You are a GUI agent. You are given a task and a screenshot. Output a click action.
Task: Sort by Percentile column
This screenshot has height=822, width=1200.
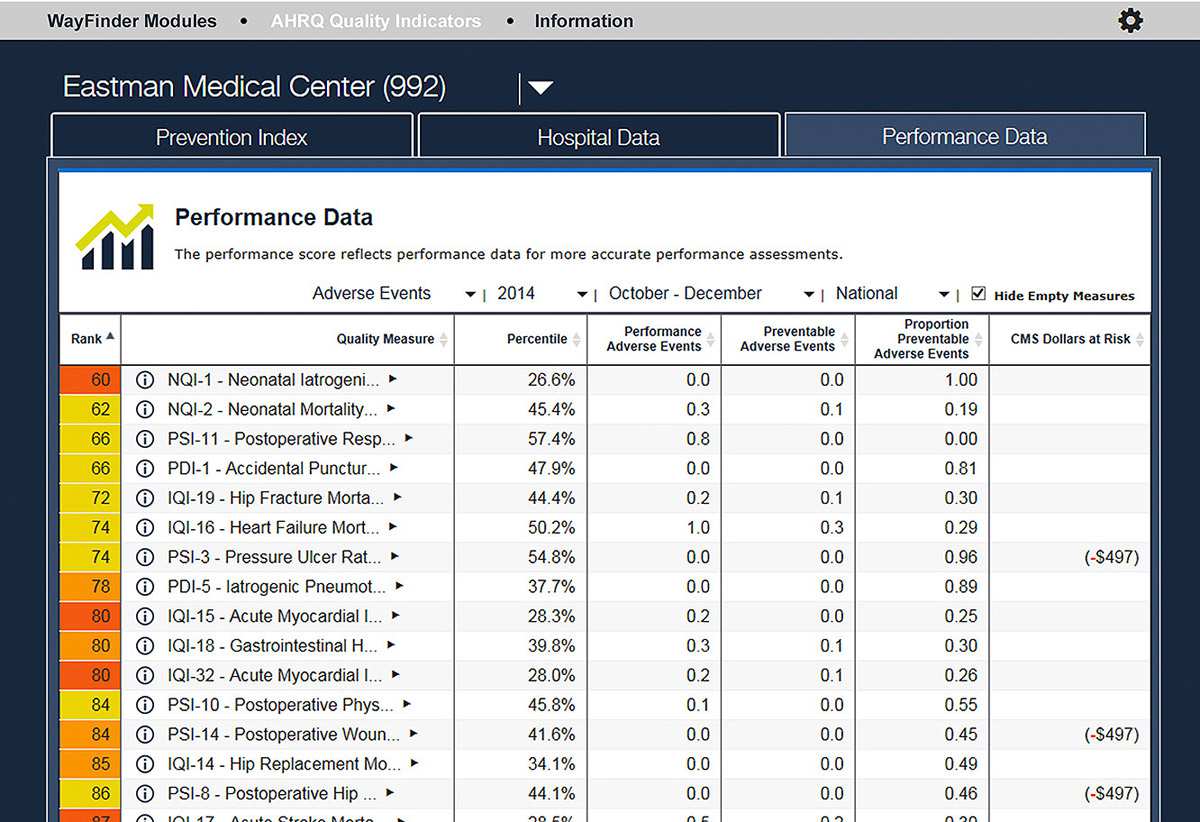point(577,340)
